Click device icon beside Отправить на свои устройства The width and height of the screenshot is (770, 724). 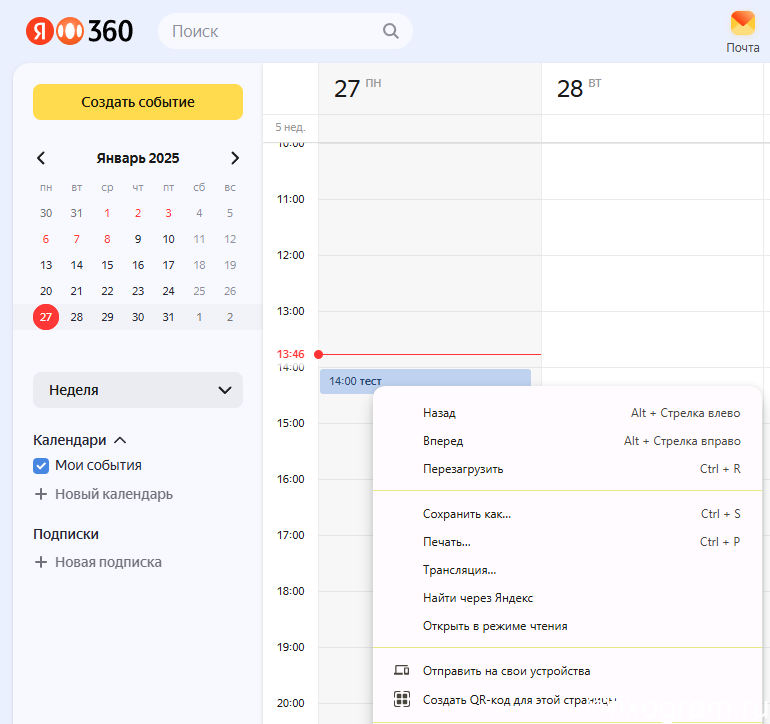[402, 670]
